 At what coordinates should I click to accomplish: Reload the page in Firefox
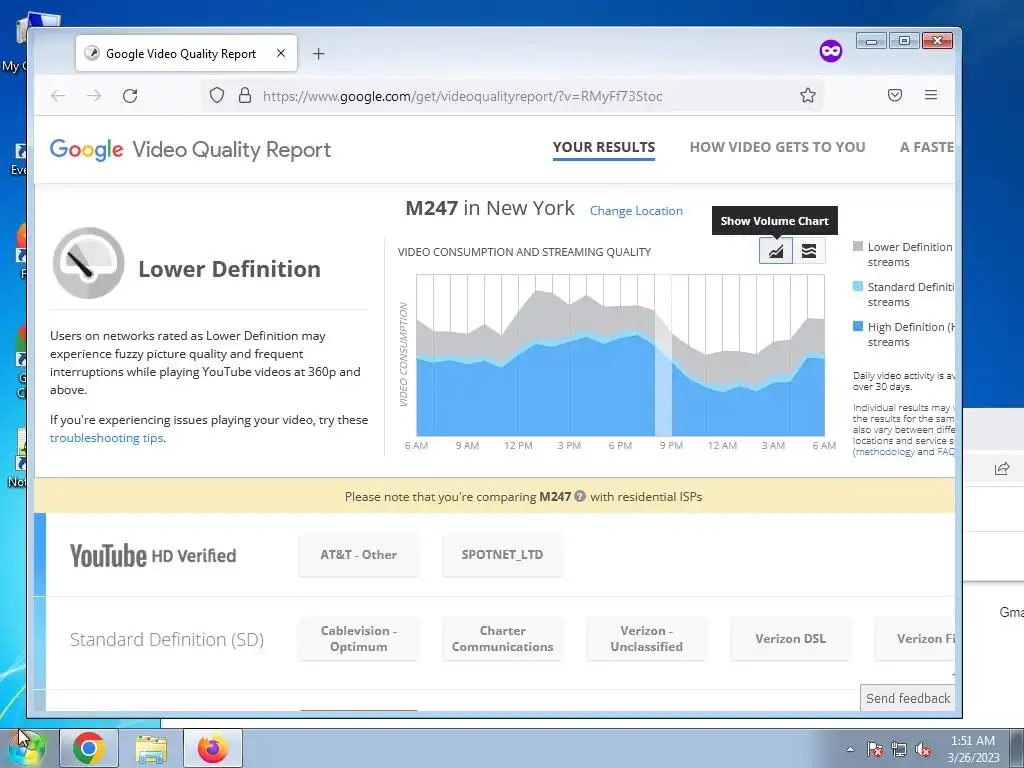(x=130, y=96)
